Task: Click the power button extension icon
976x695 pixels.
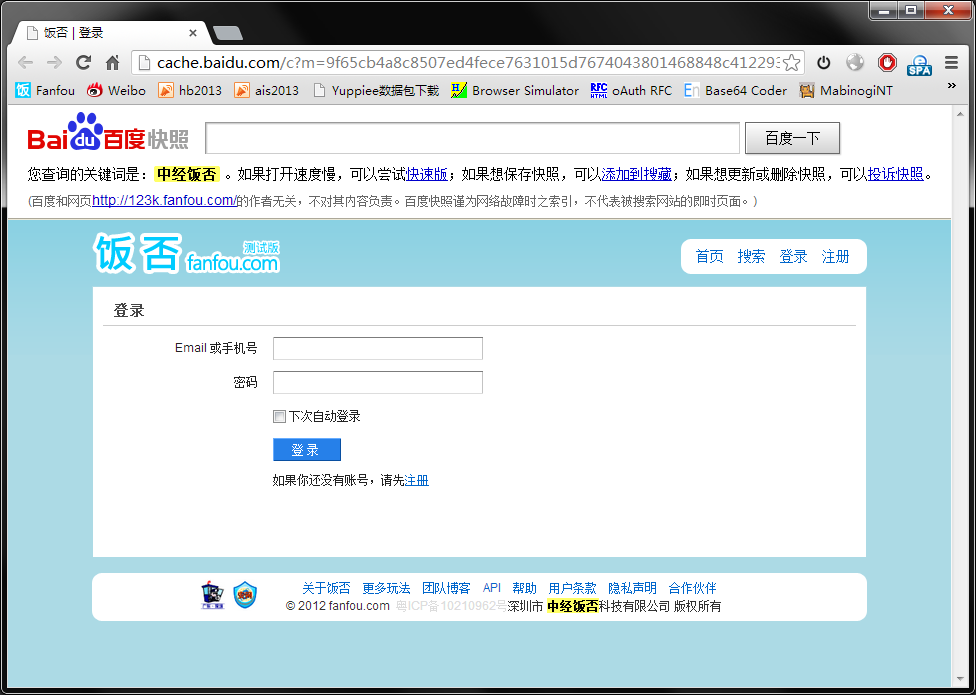Action: click(824, 62)
